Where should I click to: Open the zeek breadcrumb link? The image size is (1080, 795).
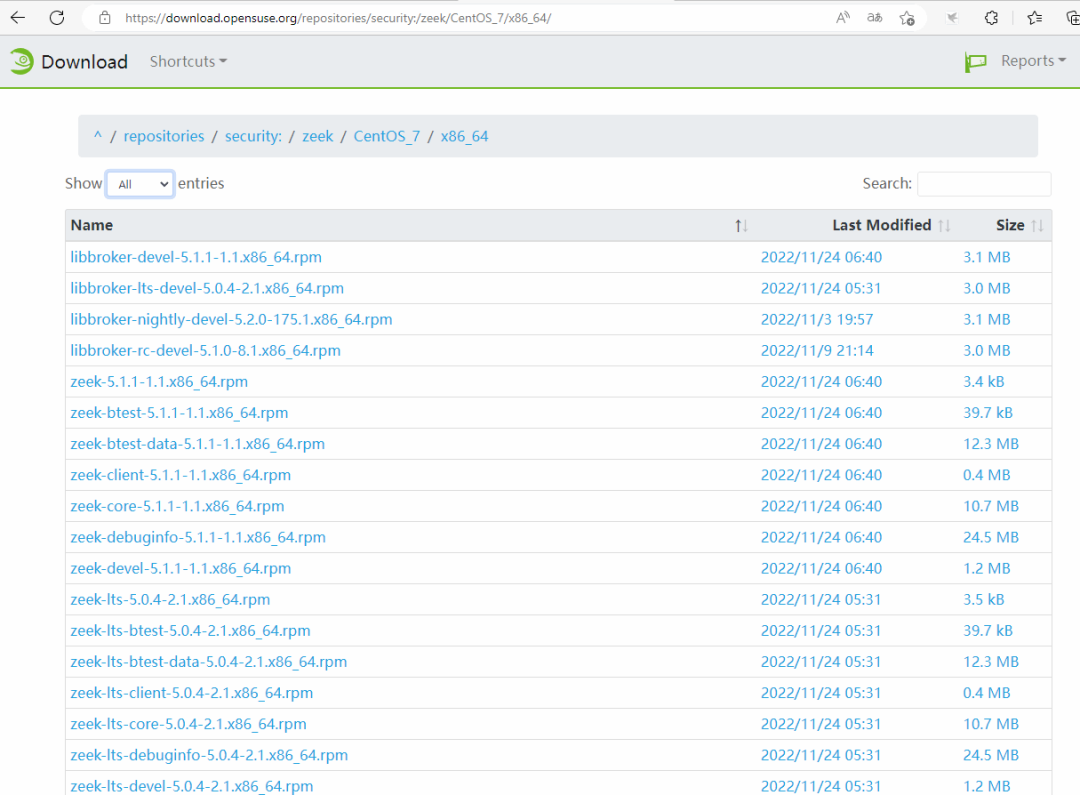coord(318,136)
